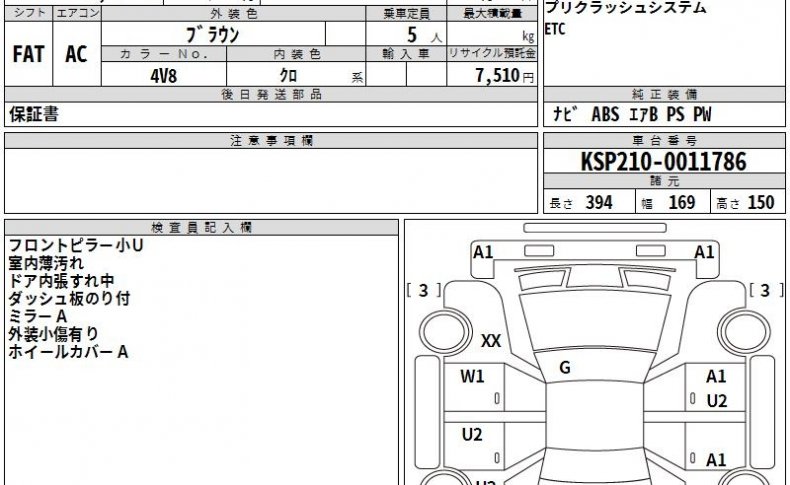Select the AC air conditioner value
The image size is (790, 485).
coord(76,54)
